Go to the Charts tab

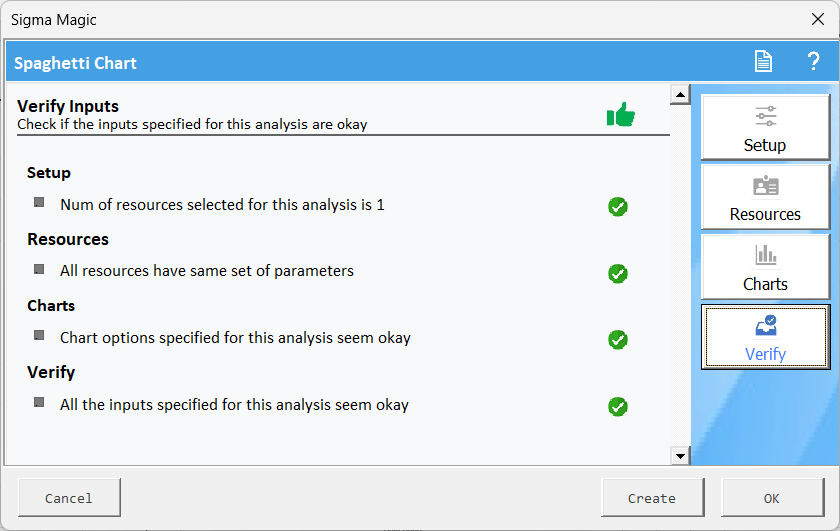pyautogui.click(x=765, y=268)
